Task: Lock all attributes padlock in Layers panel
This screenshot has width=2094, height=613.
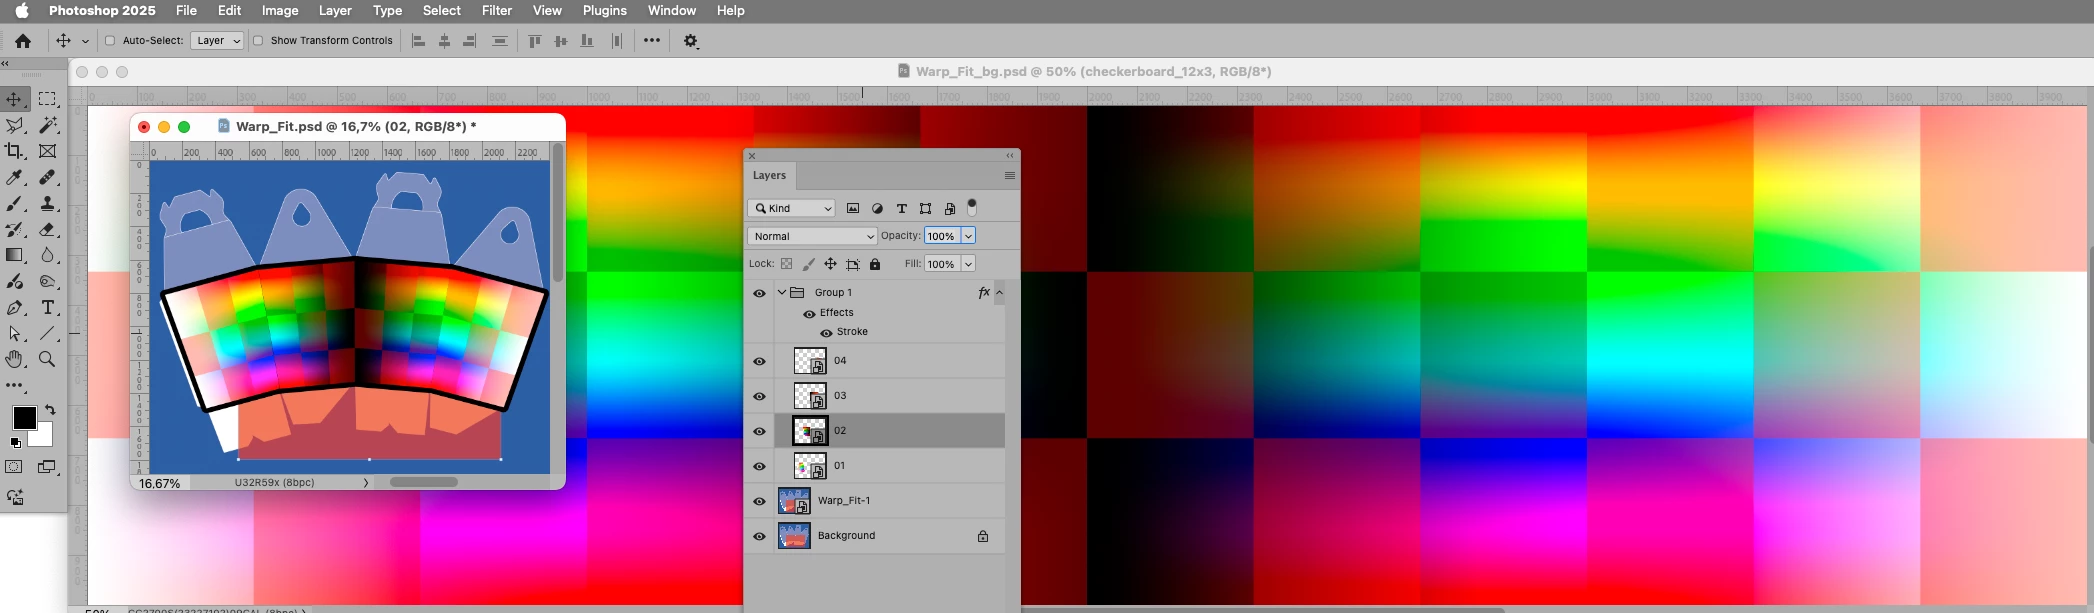Action: point(875,264)
